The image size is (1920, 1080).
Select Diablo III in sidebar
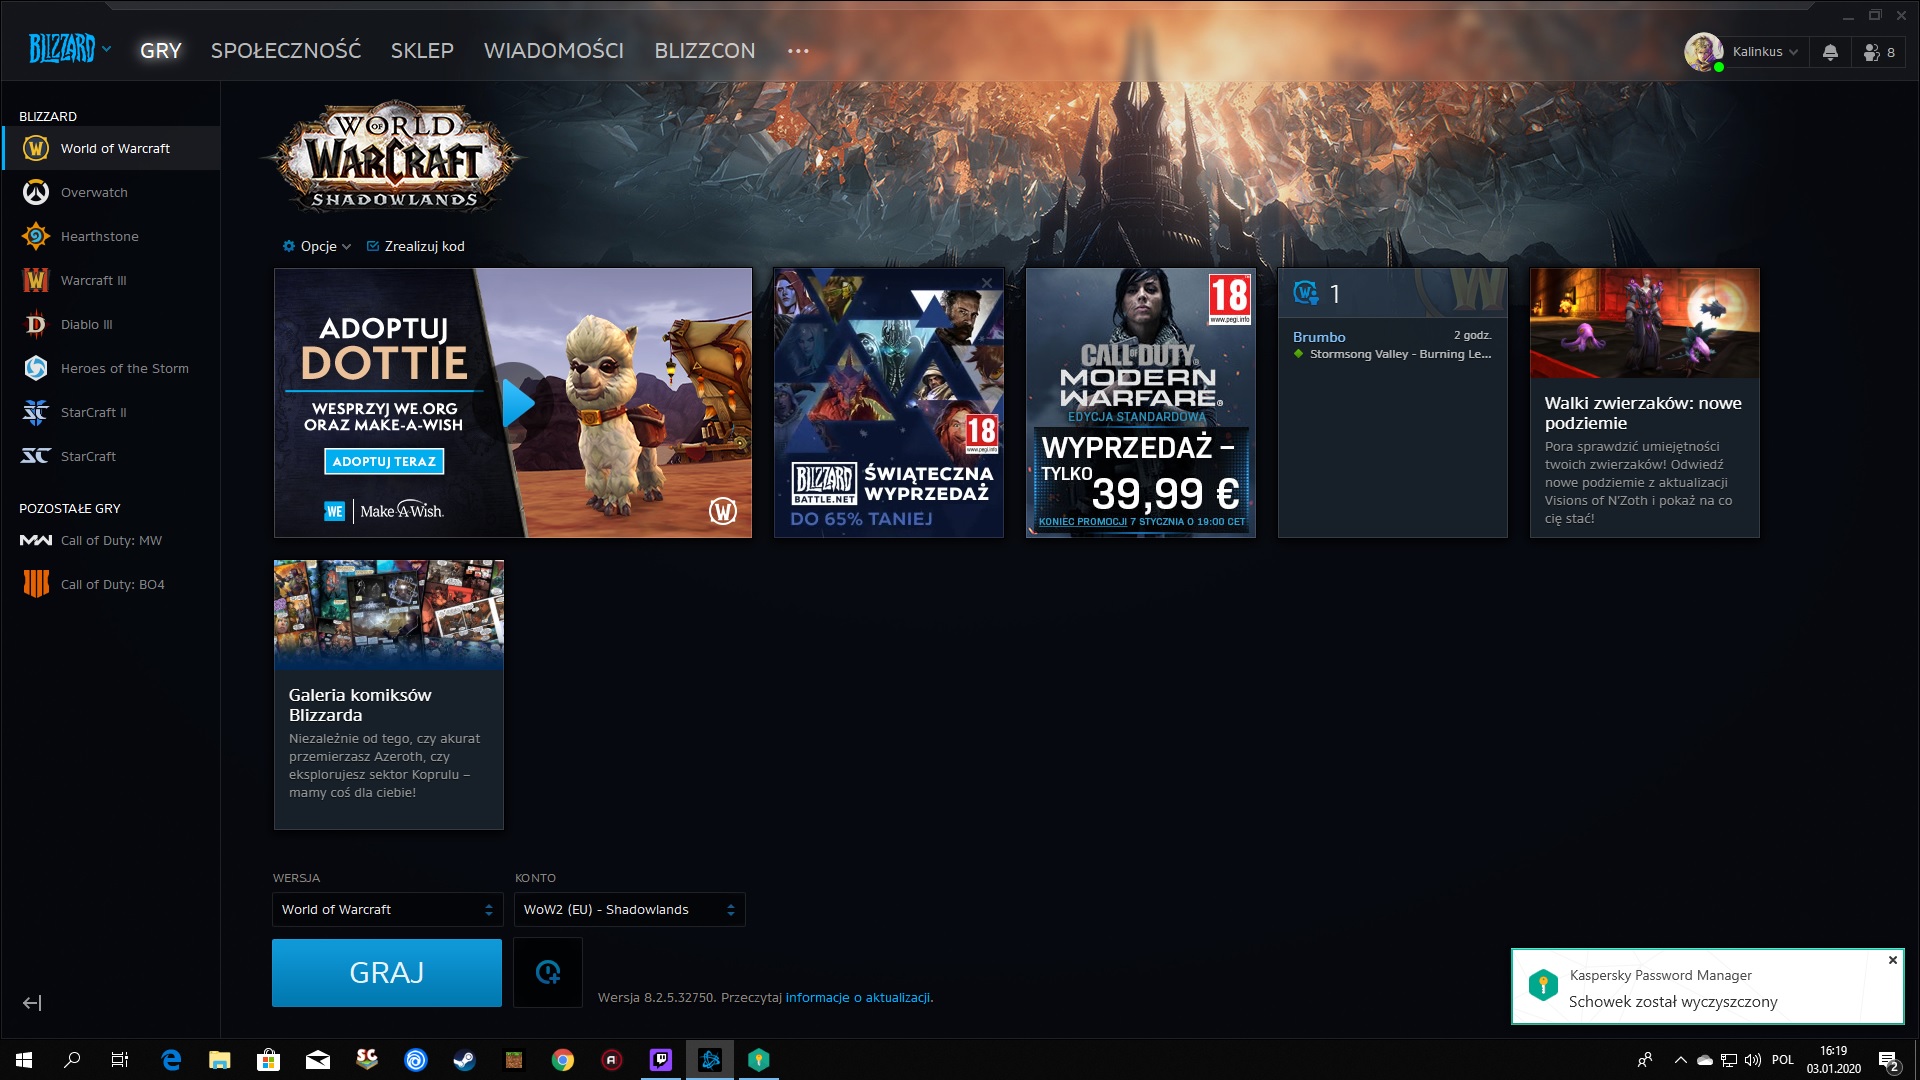[x=86, y=324]
